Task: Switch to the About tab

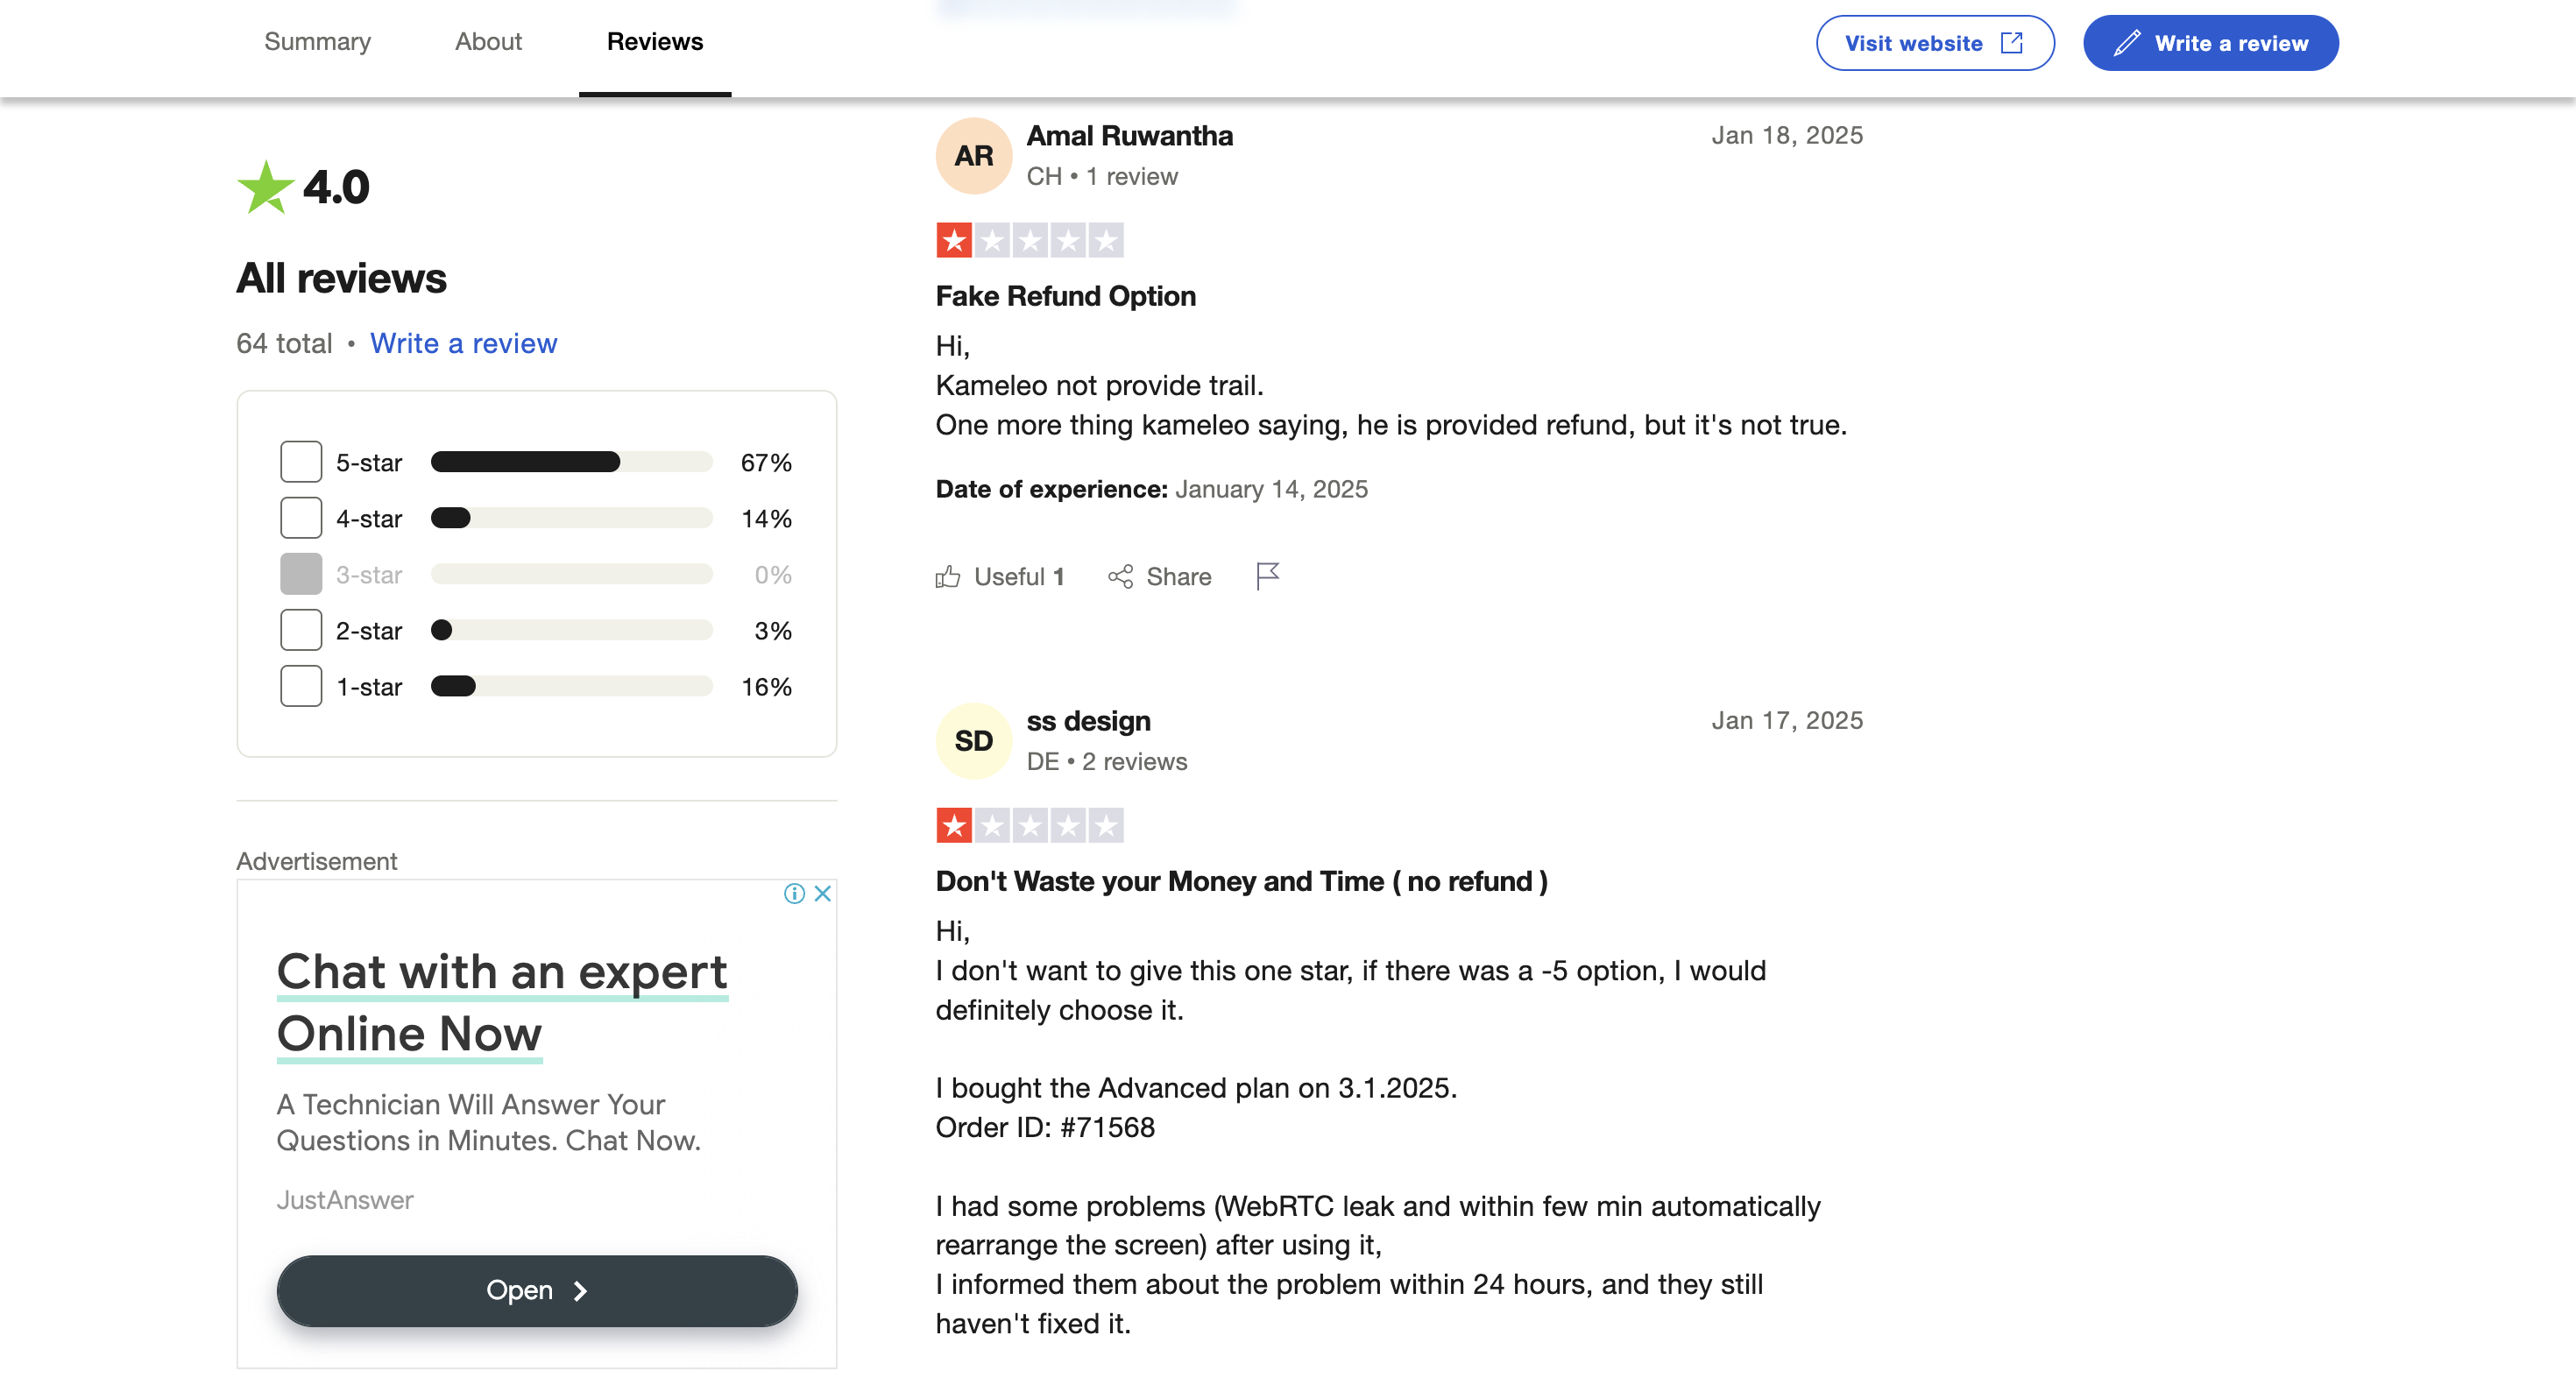Action: [488, 42]
